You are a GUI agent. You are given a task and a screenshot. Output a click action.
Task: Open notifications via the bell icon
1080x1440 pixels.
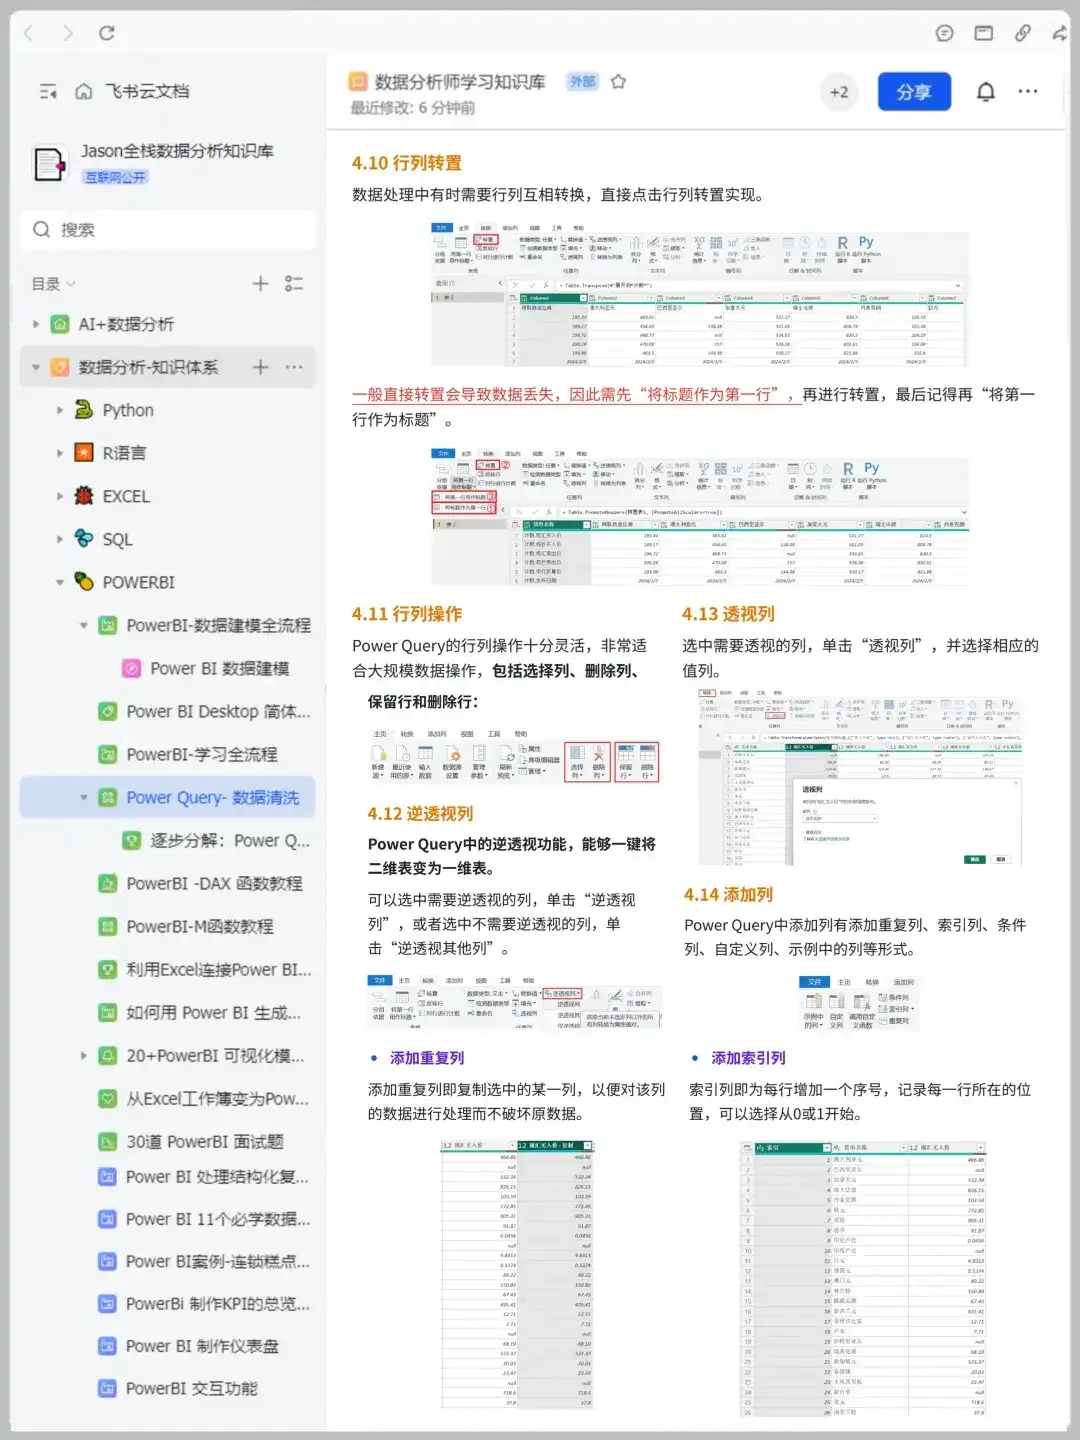[984, 91]
